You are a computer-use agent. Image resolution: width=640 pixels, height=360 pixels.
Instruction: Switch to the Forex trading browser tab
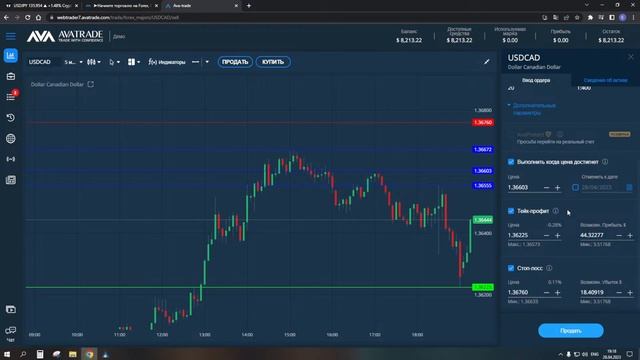(121, 6)
